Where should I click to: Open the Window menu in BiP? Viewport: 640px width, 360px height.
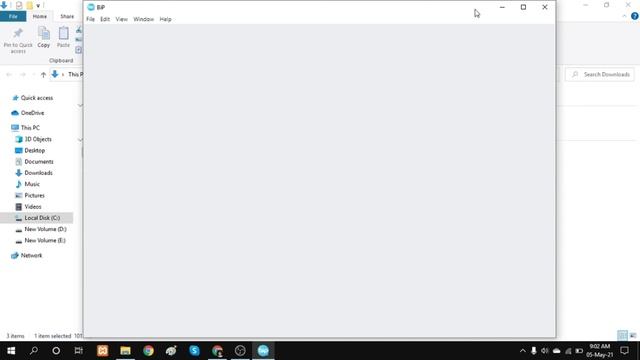tap(144, 19)
